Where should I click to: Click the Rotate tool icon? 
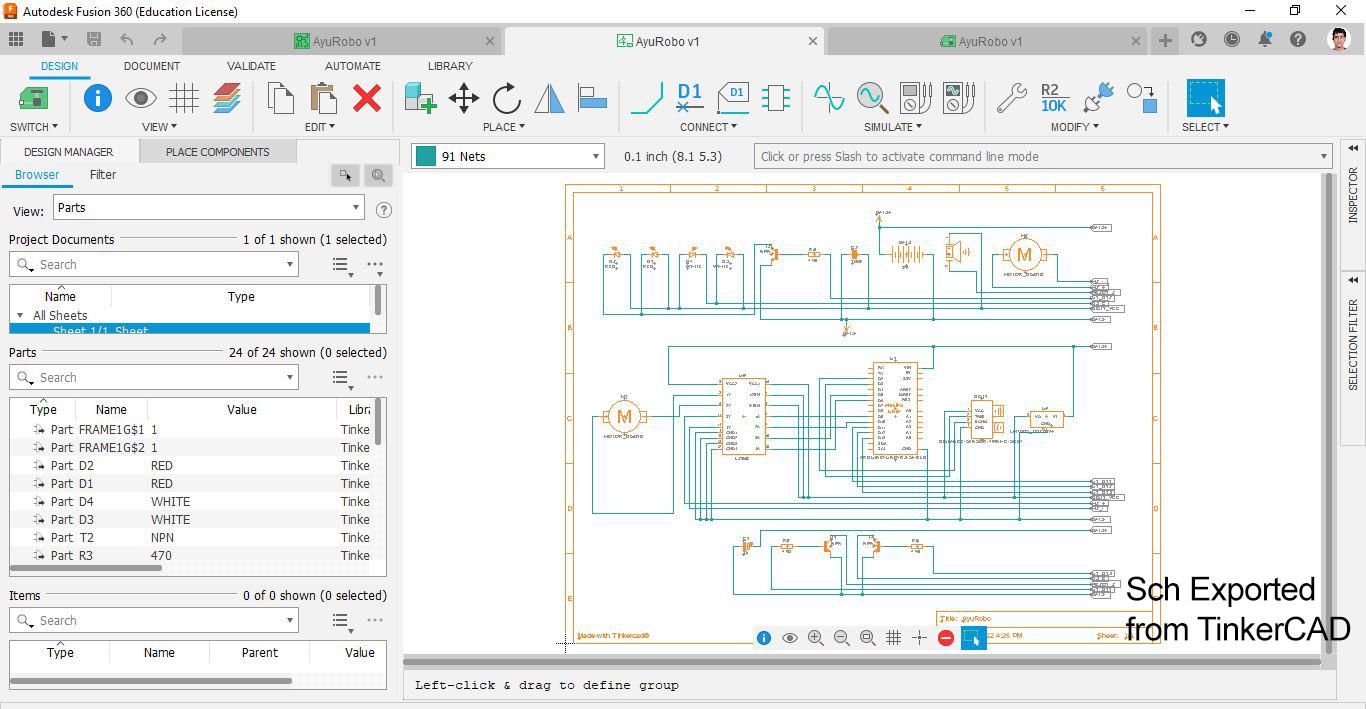pos(507,98)
